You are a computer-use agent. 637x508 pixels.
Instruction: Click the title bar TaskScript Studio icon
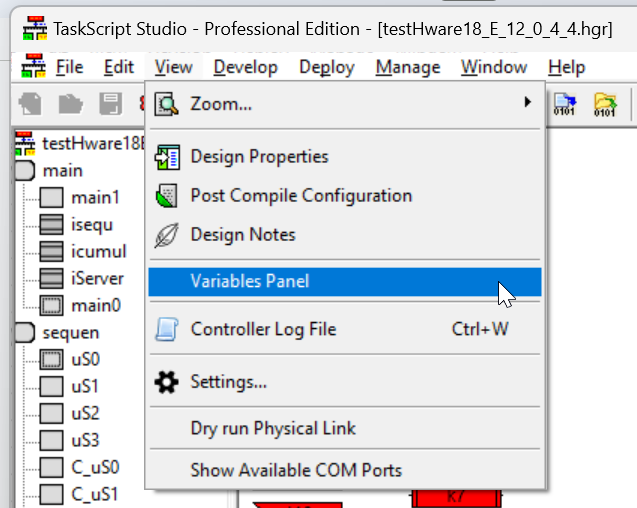click(x=35, y=28)
